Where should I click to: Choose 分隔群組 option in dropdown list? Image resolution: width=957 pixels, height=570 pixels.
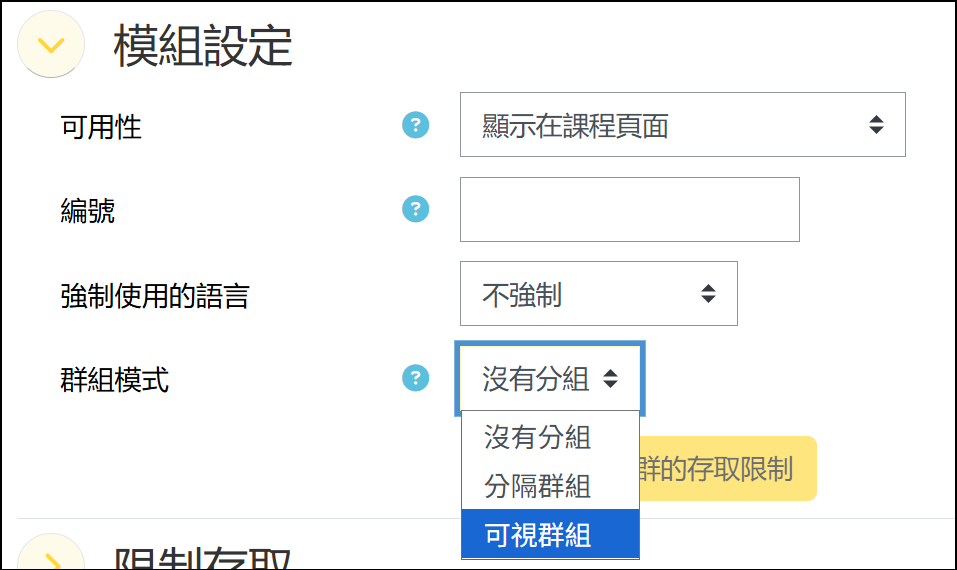pyautogui.click(x=551, y=486)
